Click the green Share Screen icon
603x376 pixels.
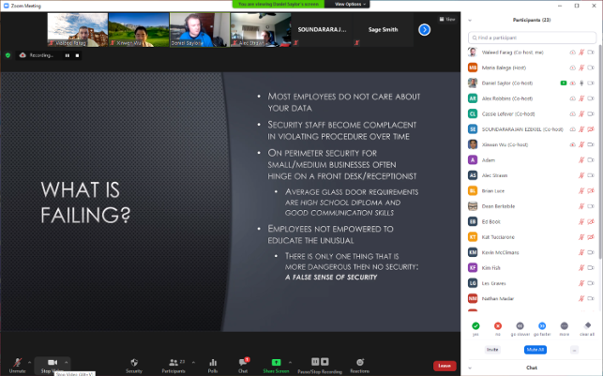pos(276,362)
